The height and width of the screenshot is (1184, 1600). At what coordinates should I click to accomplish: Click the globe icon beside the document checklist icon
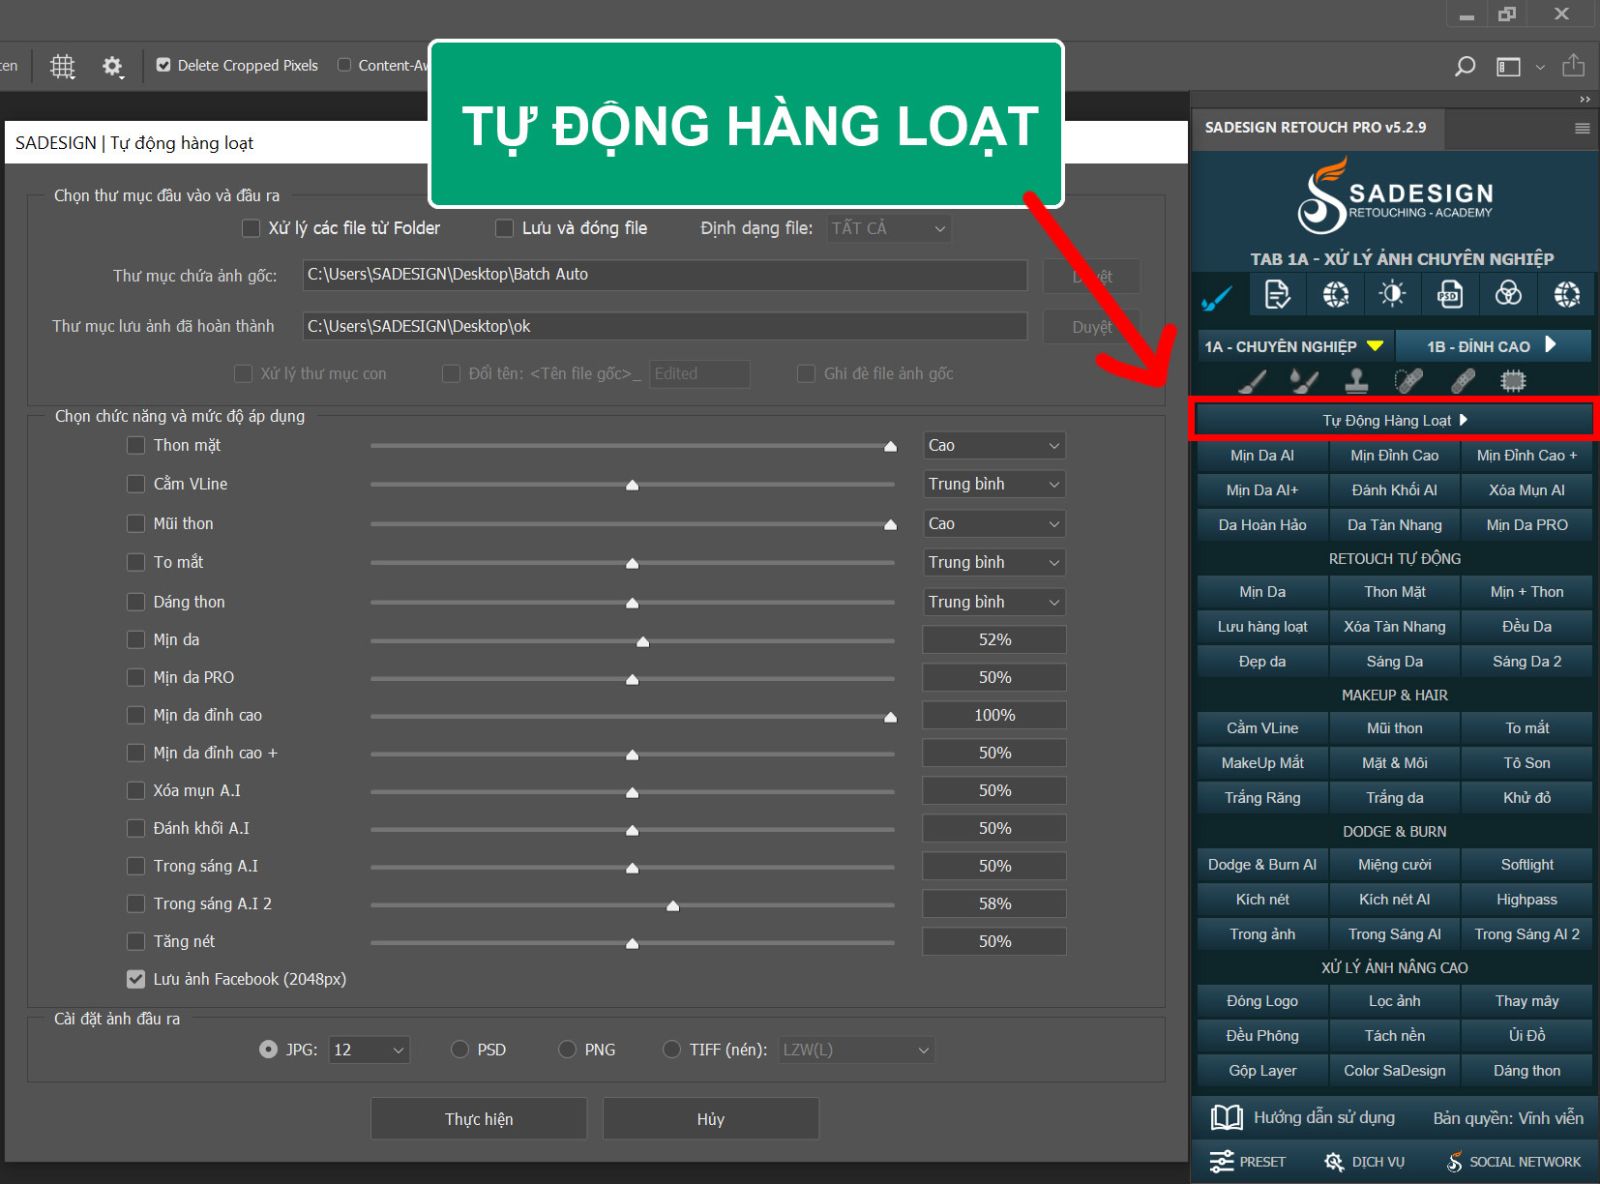pos(1335,294)
